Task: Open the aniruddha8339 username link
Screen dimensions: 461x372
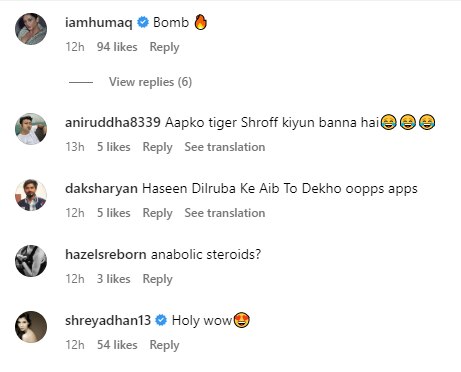Action: point(113,122)
